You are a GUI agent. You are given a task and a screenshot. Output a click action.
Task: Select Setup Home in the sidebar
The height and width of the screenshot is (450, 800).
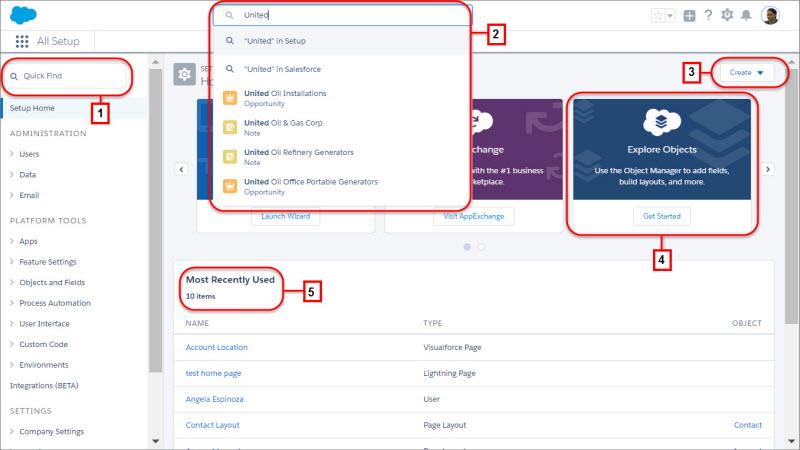74,108
